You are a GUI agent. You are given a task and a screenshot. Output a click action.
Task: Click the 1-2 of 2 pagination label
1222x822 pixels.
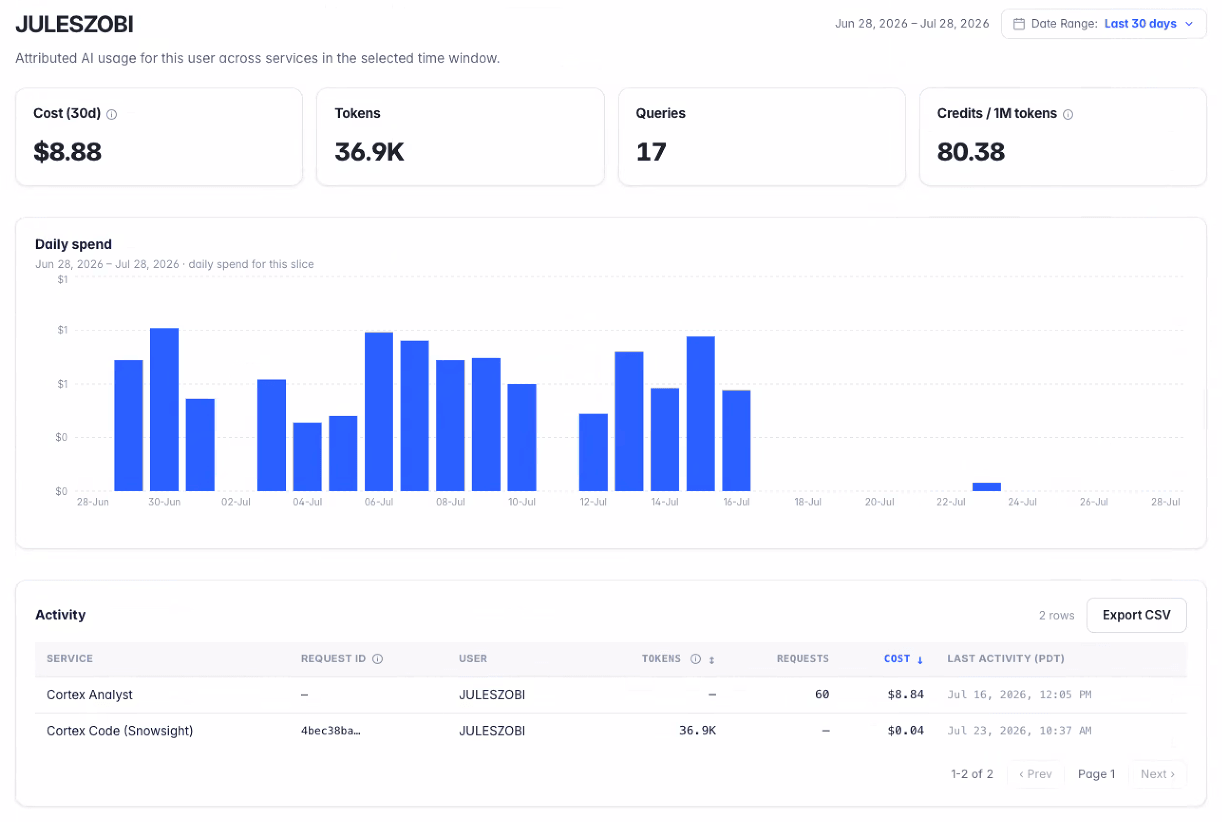coord(972,774)
